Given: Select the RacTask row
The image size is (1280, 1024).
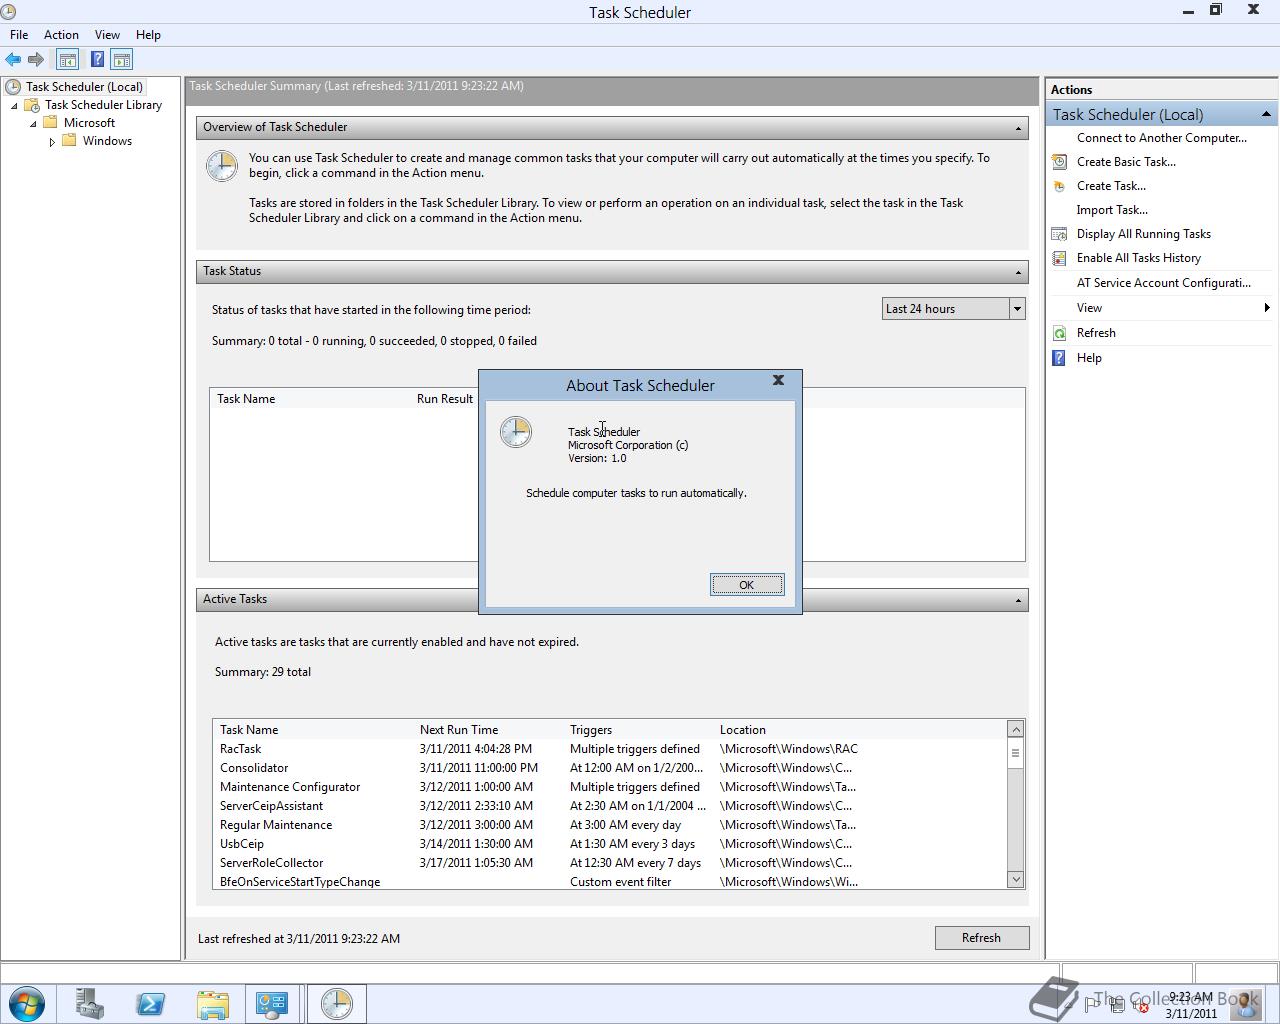Looking at the screenshot, I should tap(610, 749).
